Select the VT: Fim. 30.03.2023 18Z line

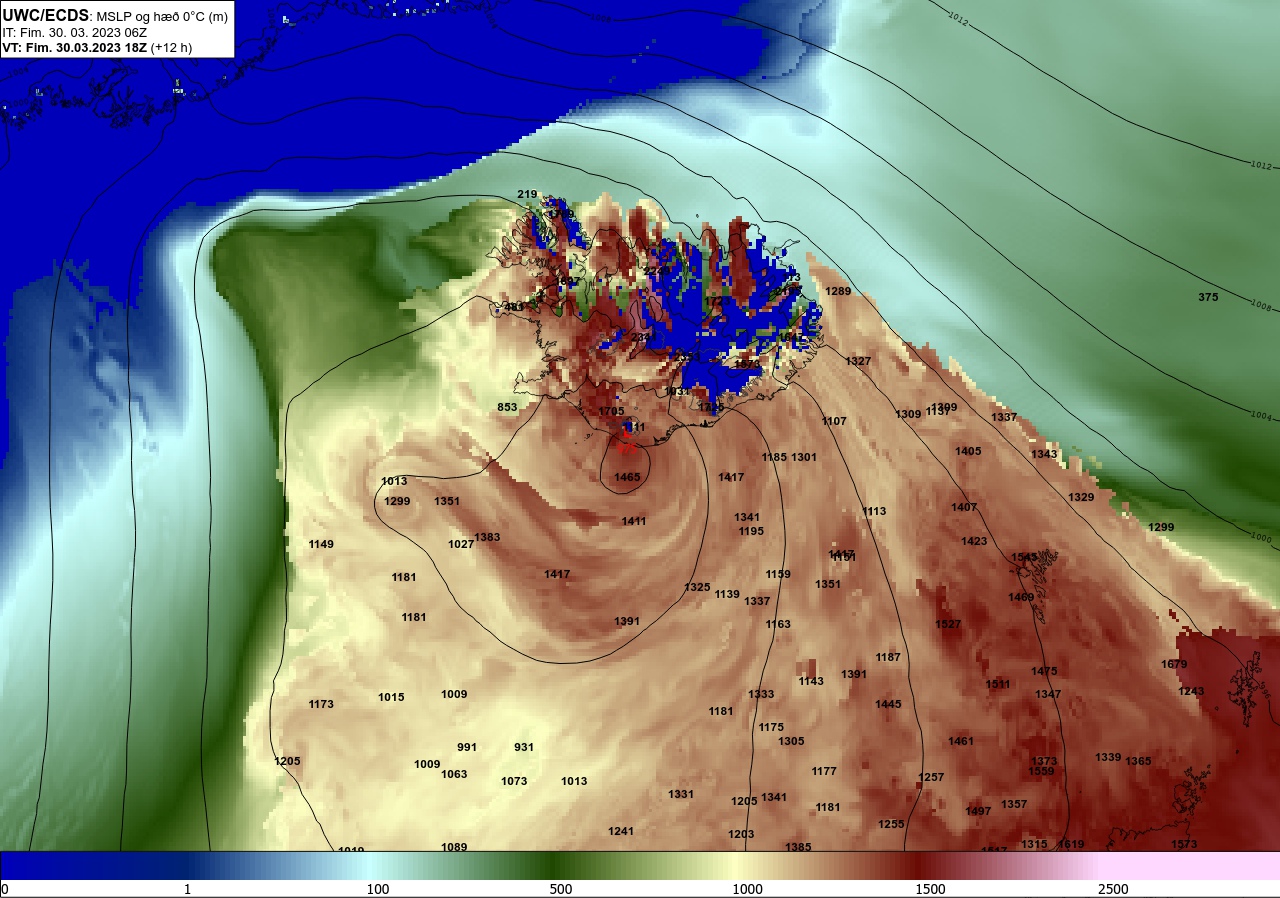coord(98,48)
